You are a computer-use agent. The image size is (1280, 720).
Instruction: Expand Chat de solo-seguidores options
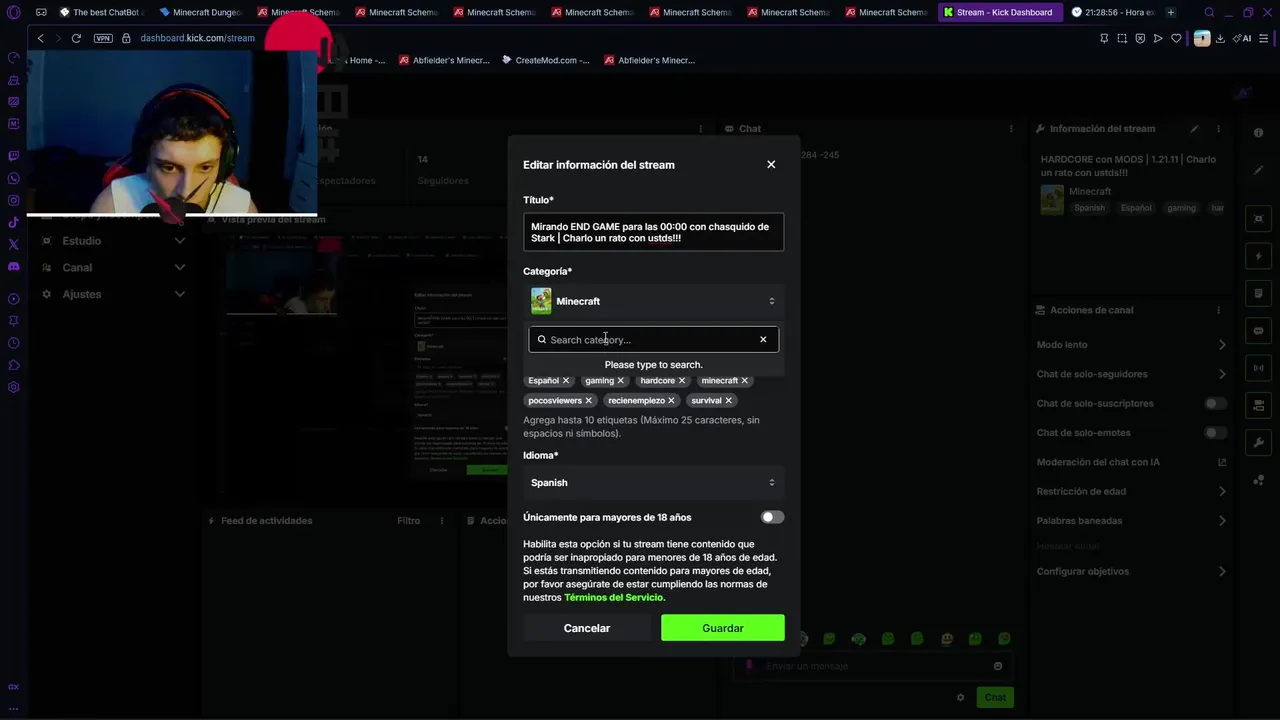1222,374
